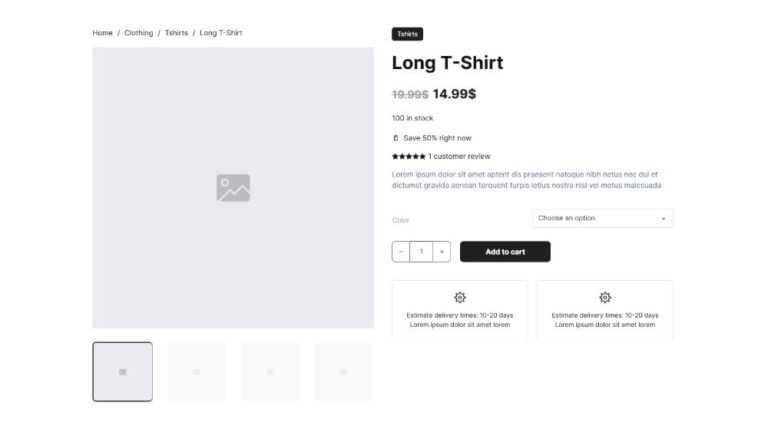Click the gear icon in left delivery card
Viewport: 768px width, 432px height.
tap(460, 297)
